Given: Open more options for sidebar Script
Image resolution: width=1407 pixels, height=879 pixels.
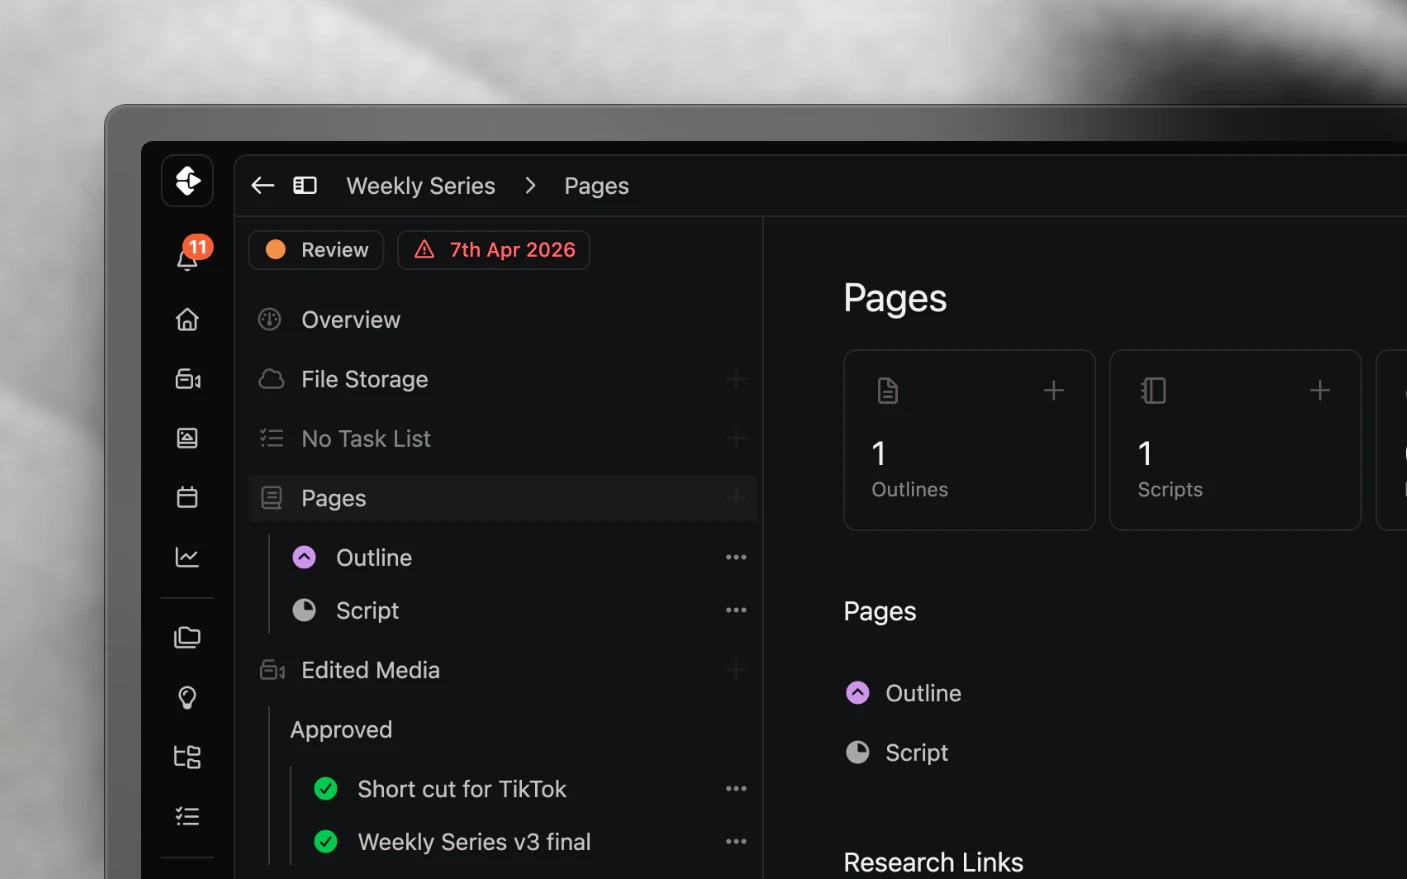Looking at the screenshot, I should point(736,610).
